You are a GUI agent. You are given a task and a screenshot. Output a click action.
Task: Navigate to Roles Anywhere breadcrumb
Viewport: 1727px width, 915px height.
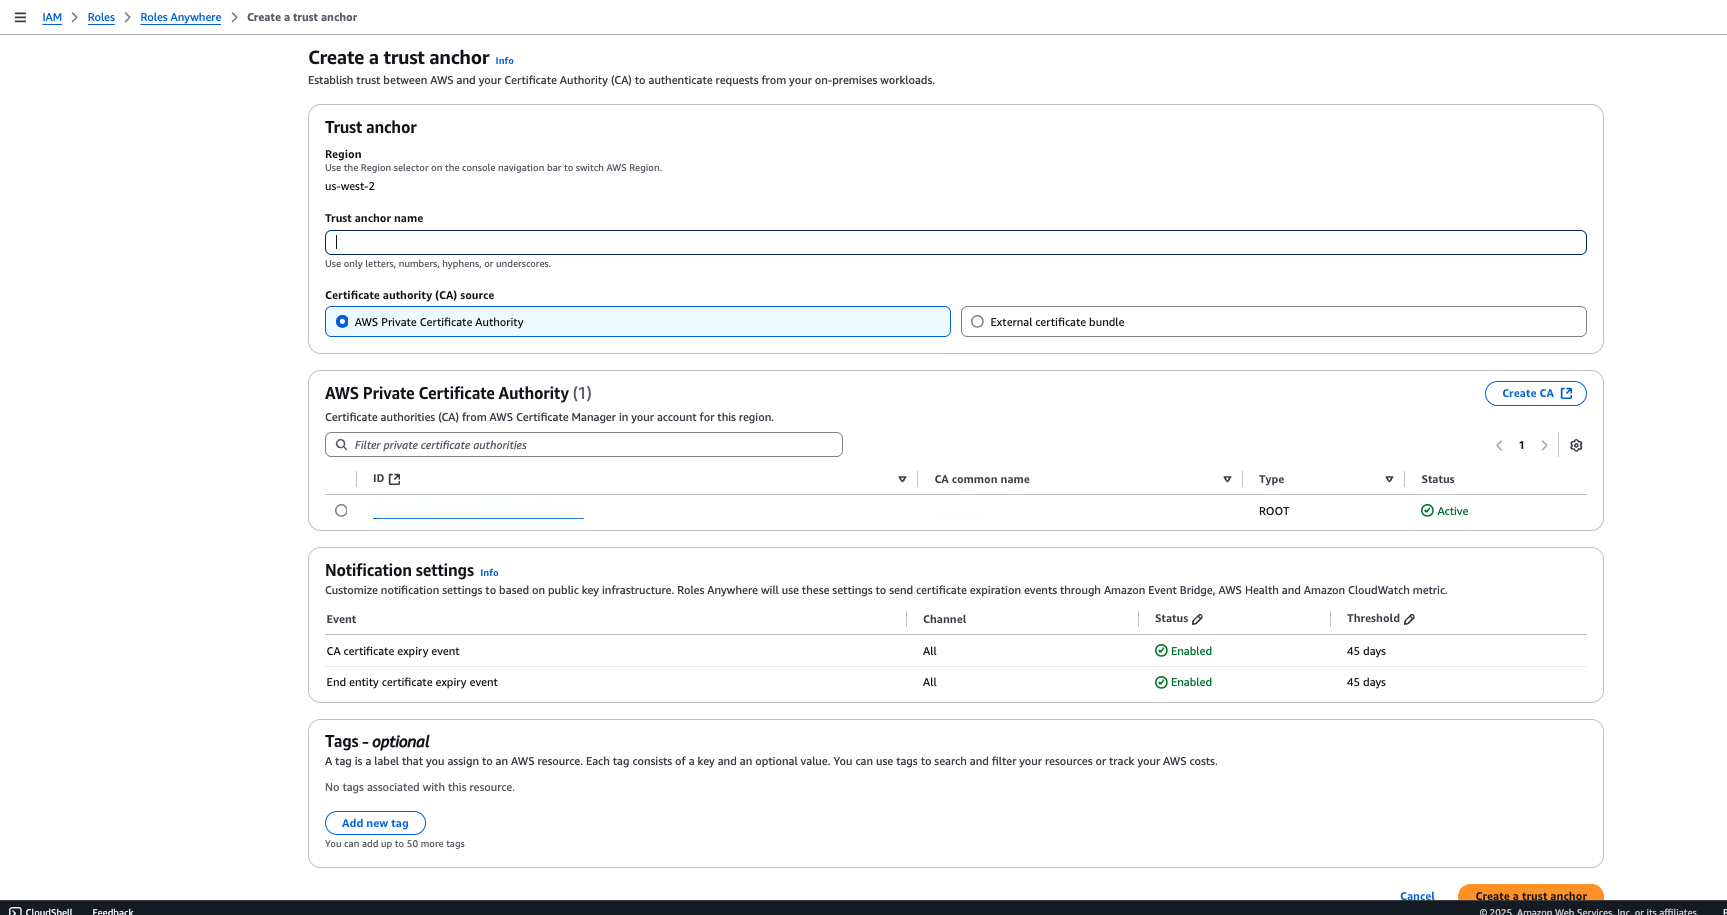pyautogui.click(x=180, y=17)
